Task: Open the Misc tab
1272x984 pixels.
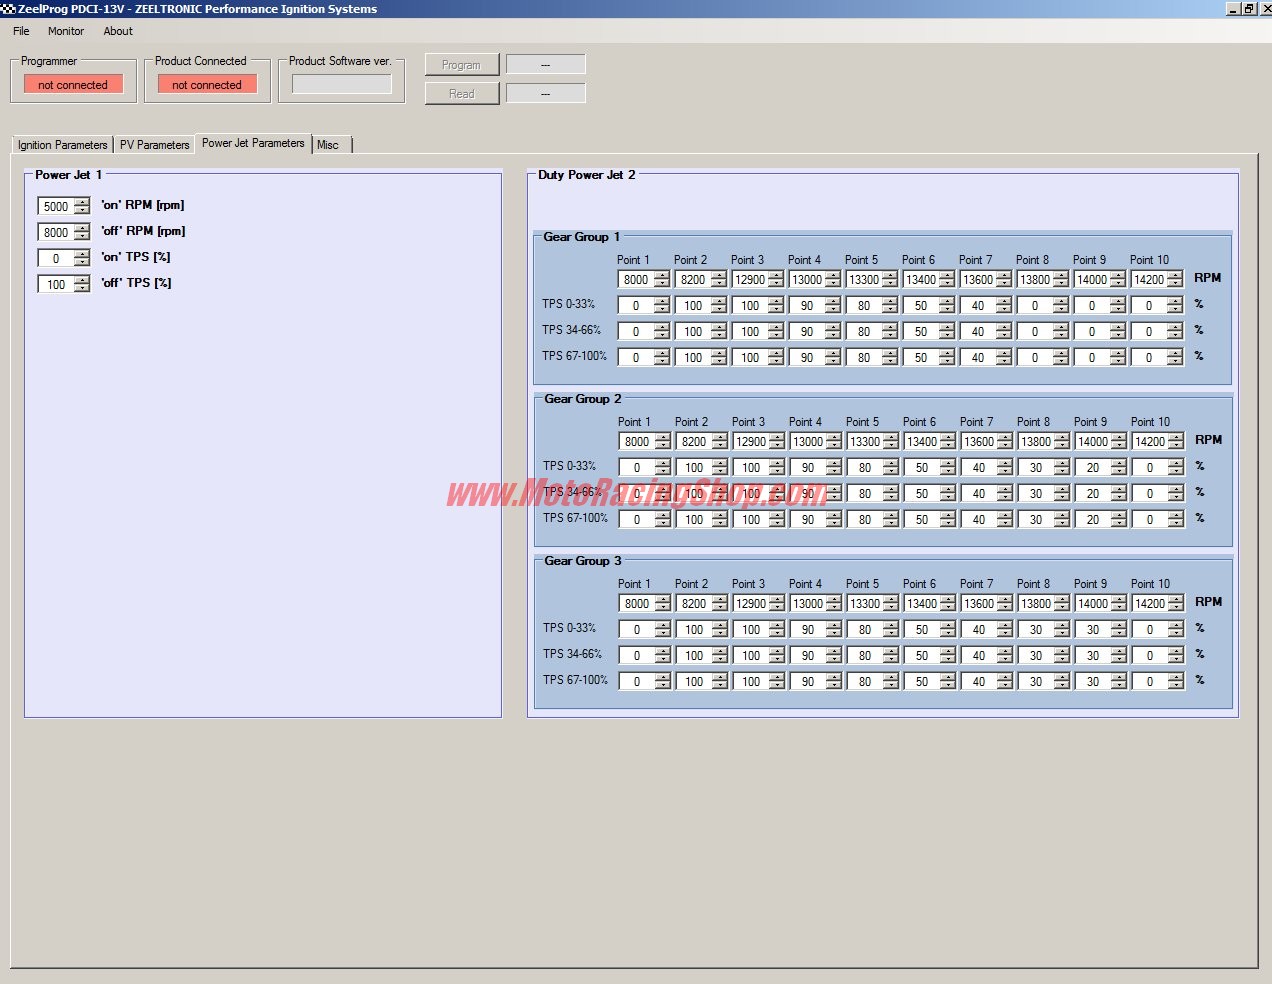Action: coord(328,145)
